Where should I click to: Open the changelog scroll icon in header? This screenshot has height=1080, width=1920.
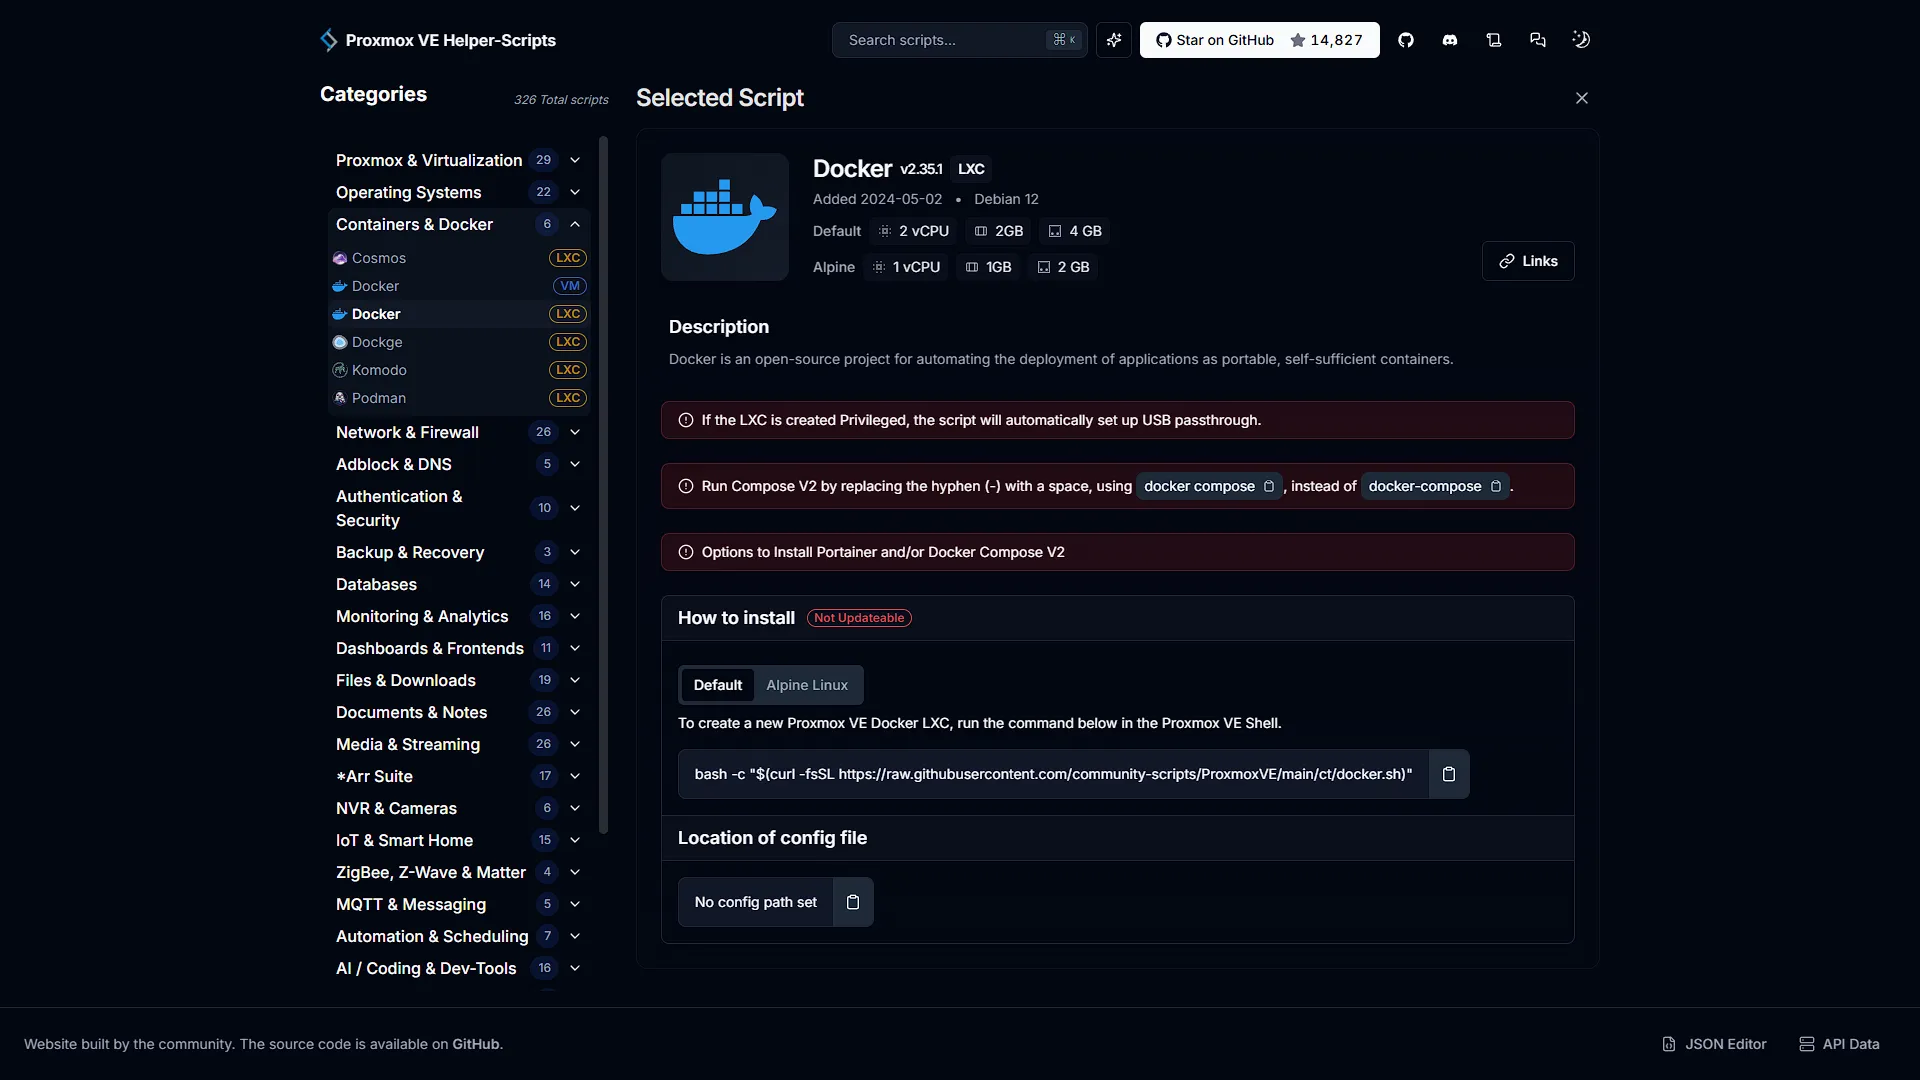click(1494, 40)
